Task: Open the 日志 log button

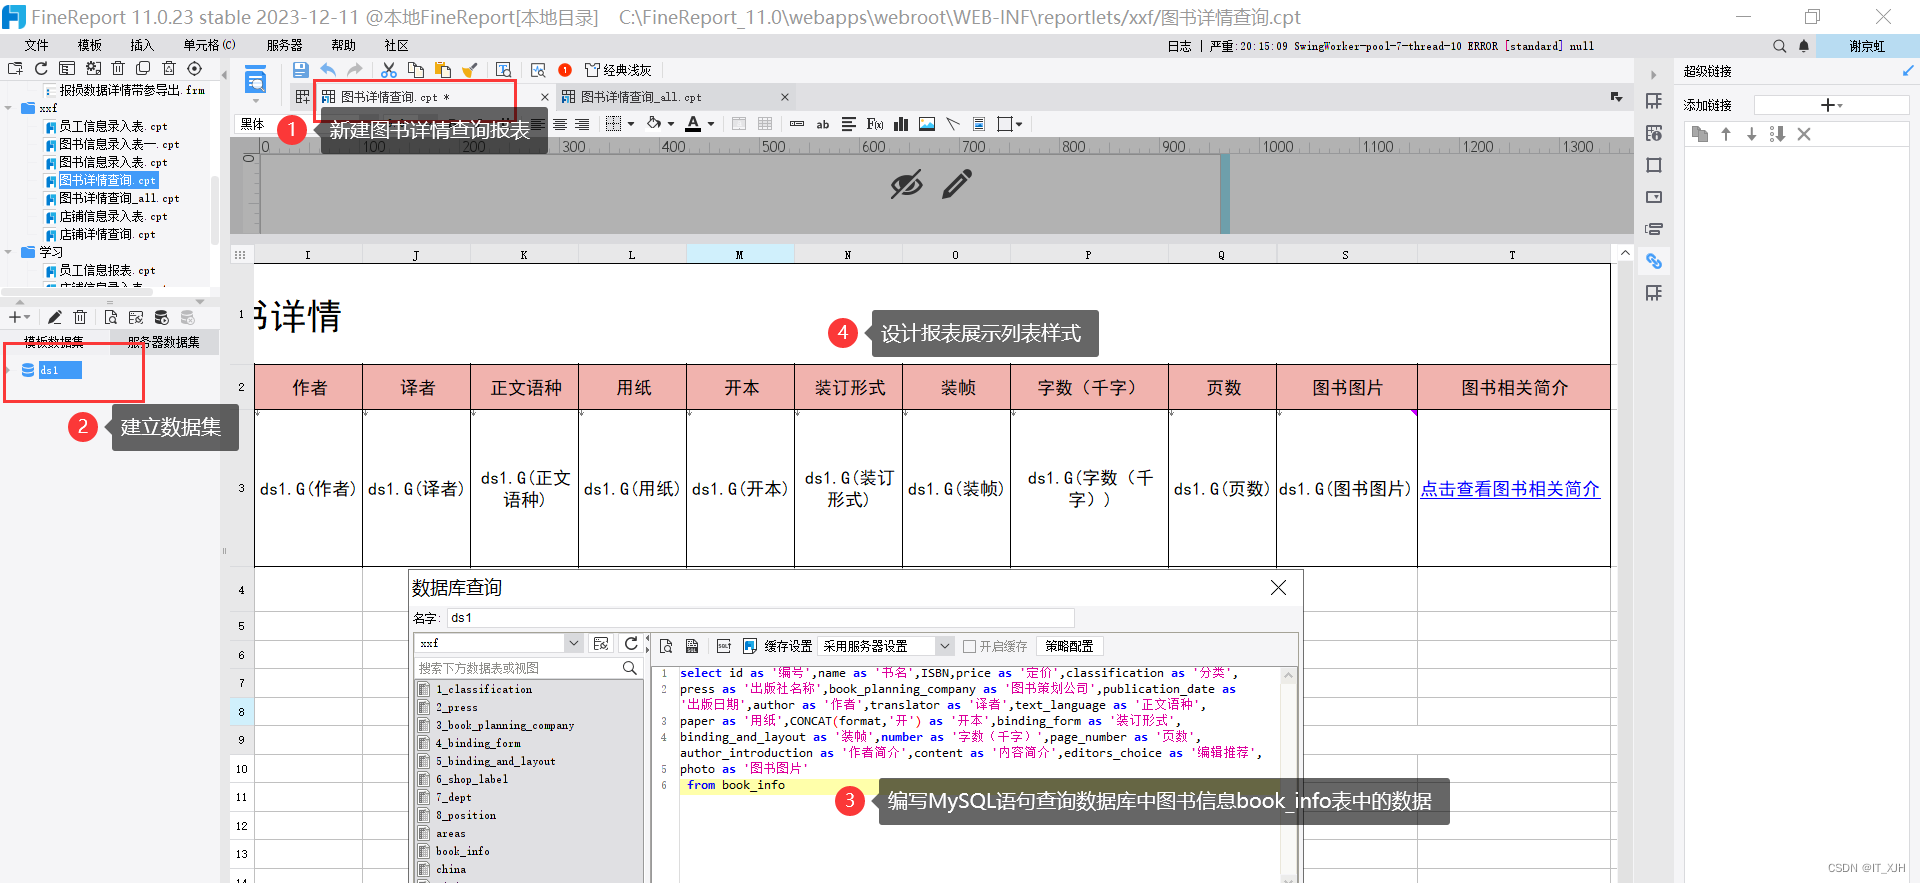Action: tap(1179, 46)
